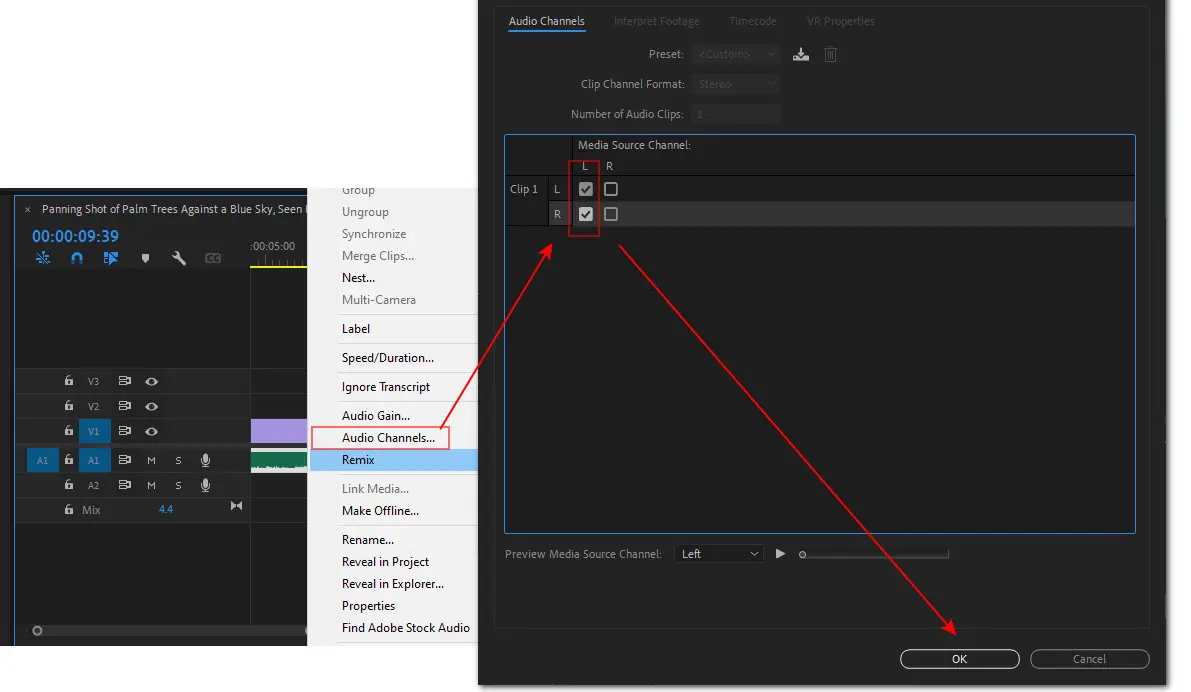Click the Mix track end-cap icon
Screen dimensions: 1191x692
point(236,506)
